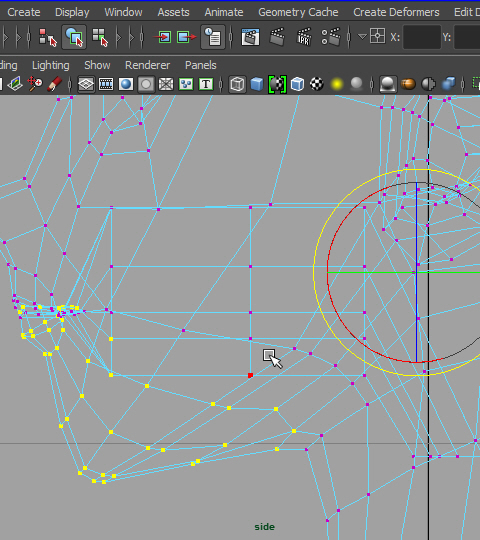Switch viewport to Smooth Shade All

pos(257,84)
